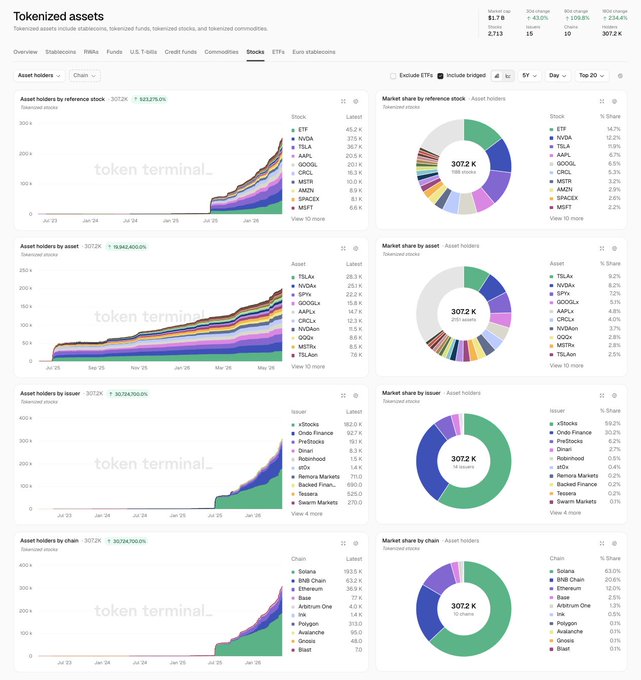
Task: Click the 234.4% 180d change value
Action: [615, 18]
